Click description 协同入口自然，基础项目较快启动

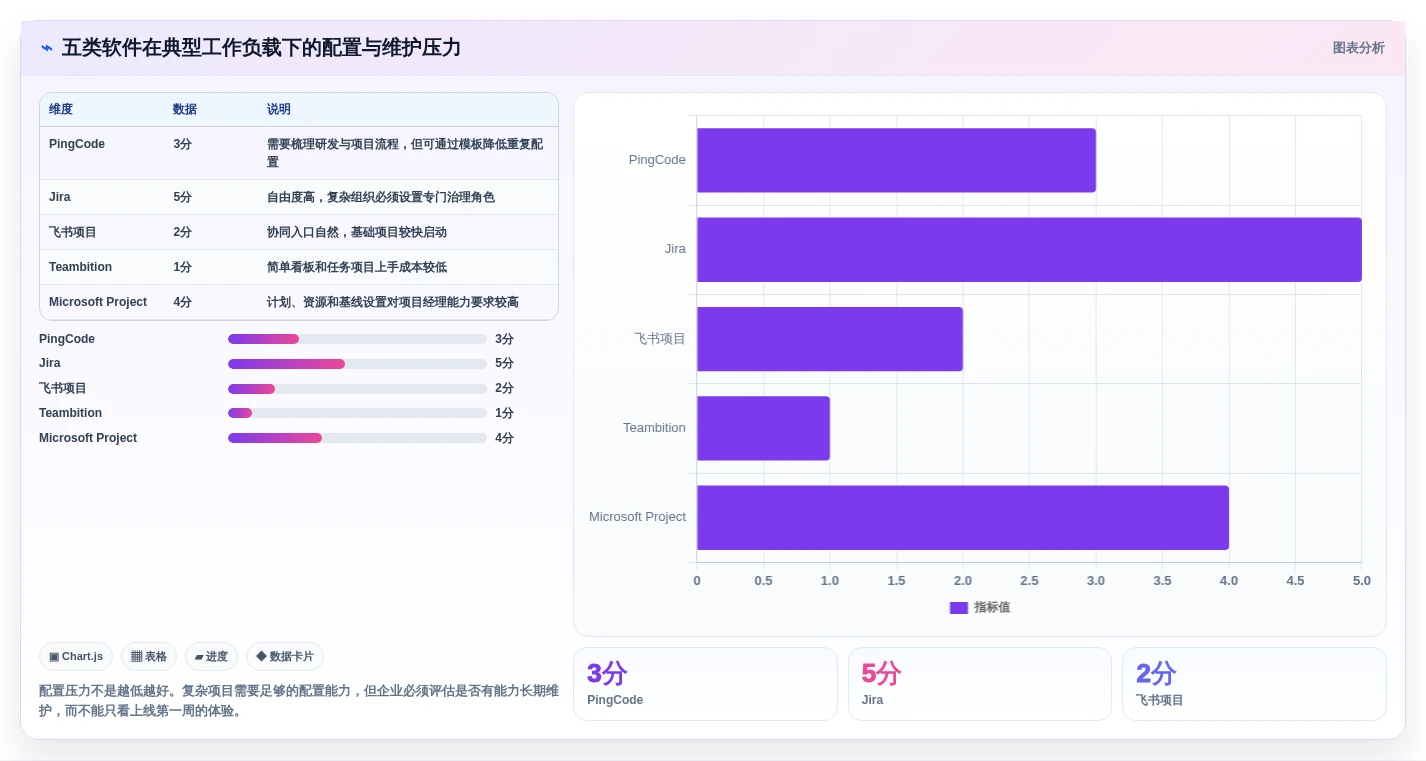click(x=357, y=232)
